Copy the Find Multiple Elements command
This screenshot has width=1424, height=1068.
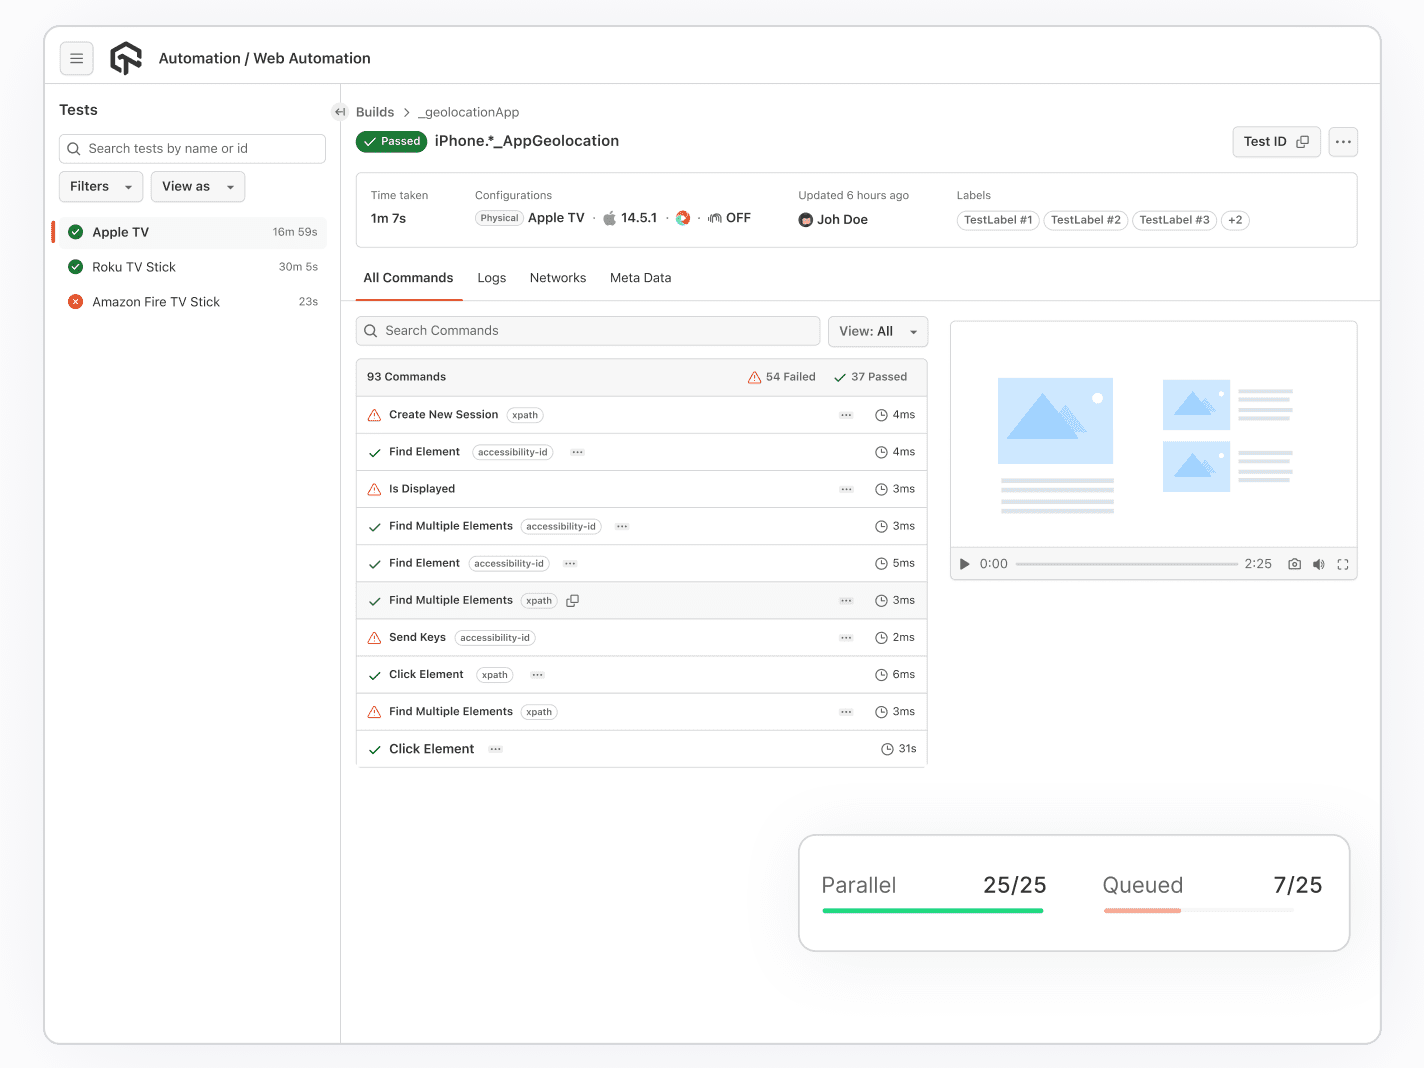tap(573, 601)
